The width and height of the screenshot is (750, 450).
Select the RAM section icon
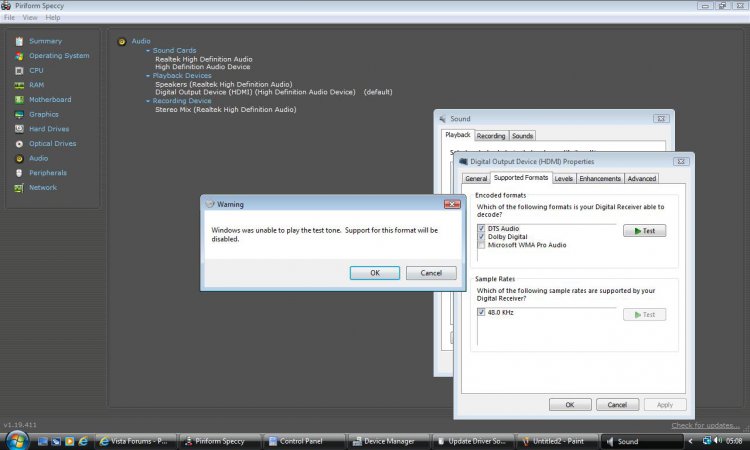[x=19, y=85]
